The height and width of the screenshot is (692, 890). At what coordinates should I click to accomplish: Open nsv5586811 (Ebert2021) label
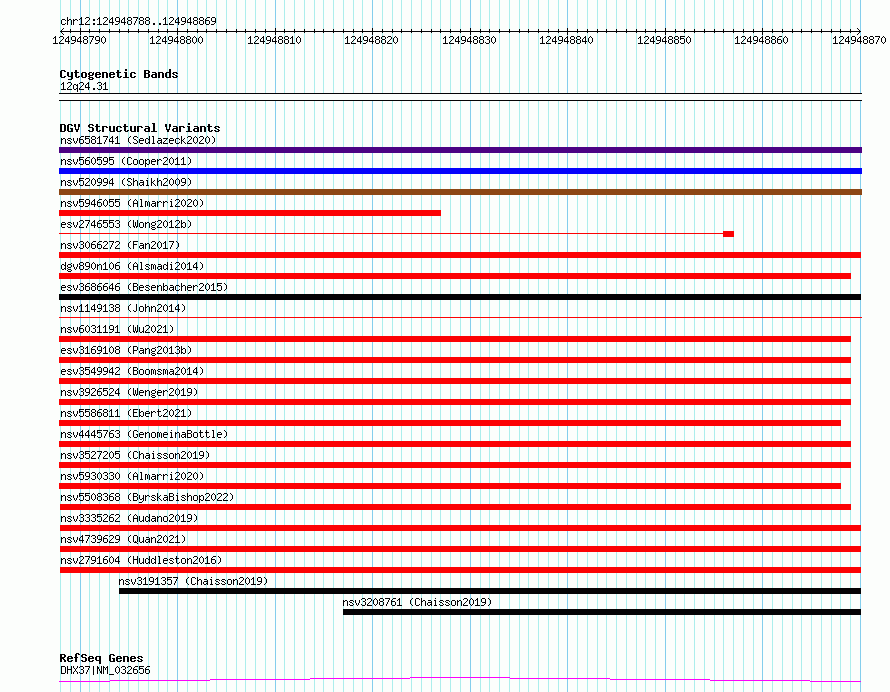click(x=126, y=413)
